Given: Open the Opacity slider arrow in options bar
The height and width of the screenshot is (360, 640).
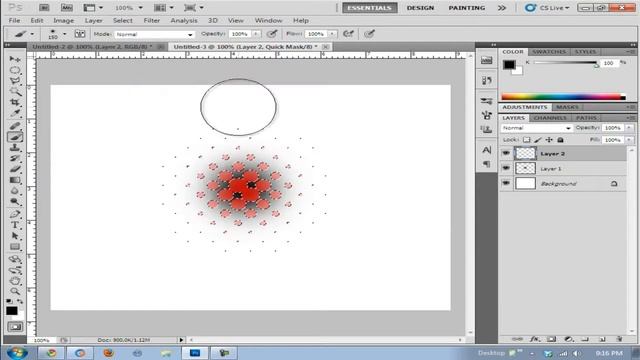Looking at the screenshot, I should tap(256, 34).
